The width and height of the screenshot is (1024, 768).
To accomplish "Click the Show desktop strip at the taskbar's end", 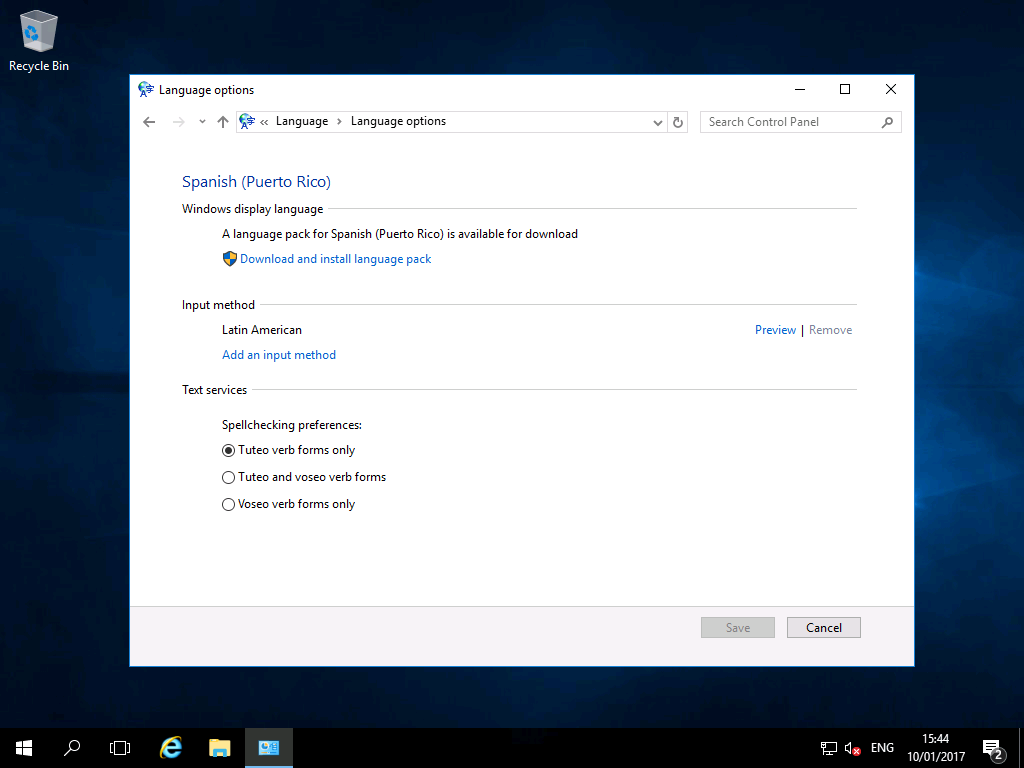I will point(1021,748).
